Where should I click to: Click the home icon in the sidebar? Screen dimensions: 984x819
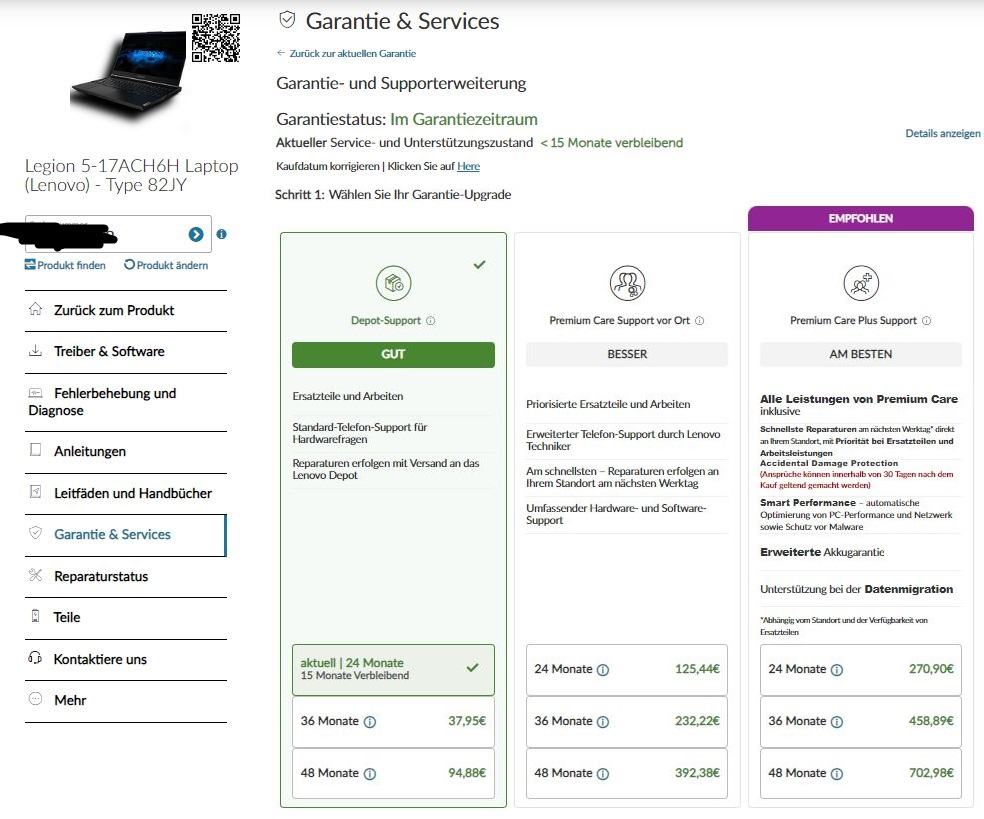coord(36,309)
